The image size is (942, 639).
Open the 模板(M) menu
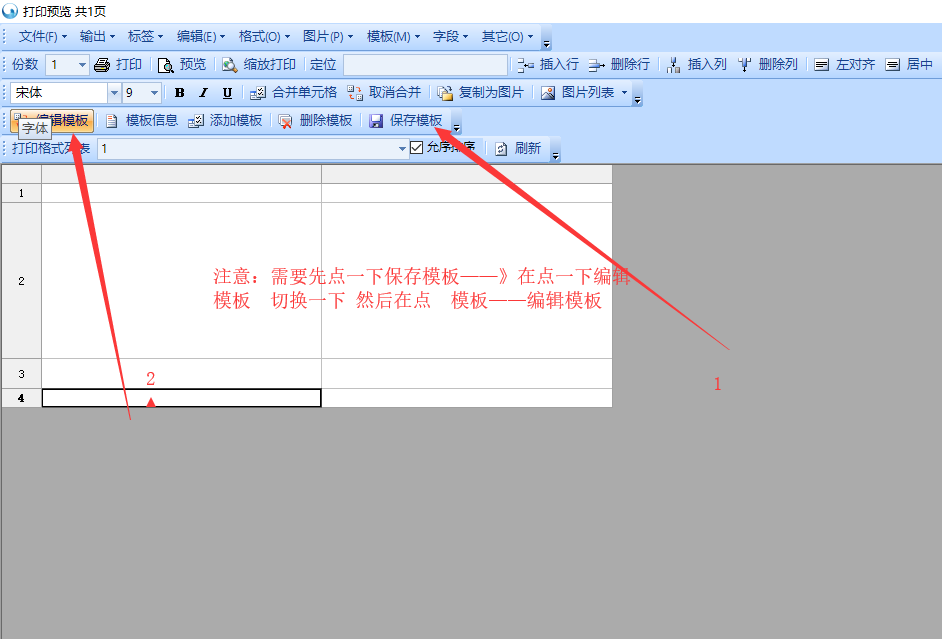click(x=393, y=37)
